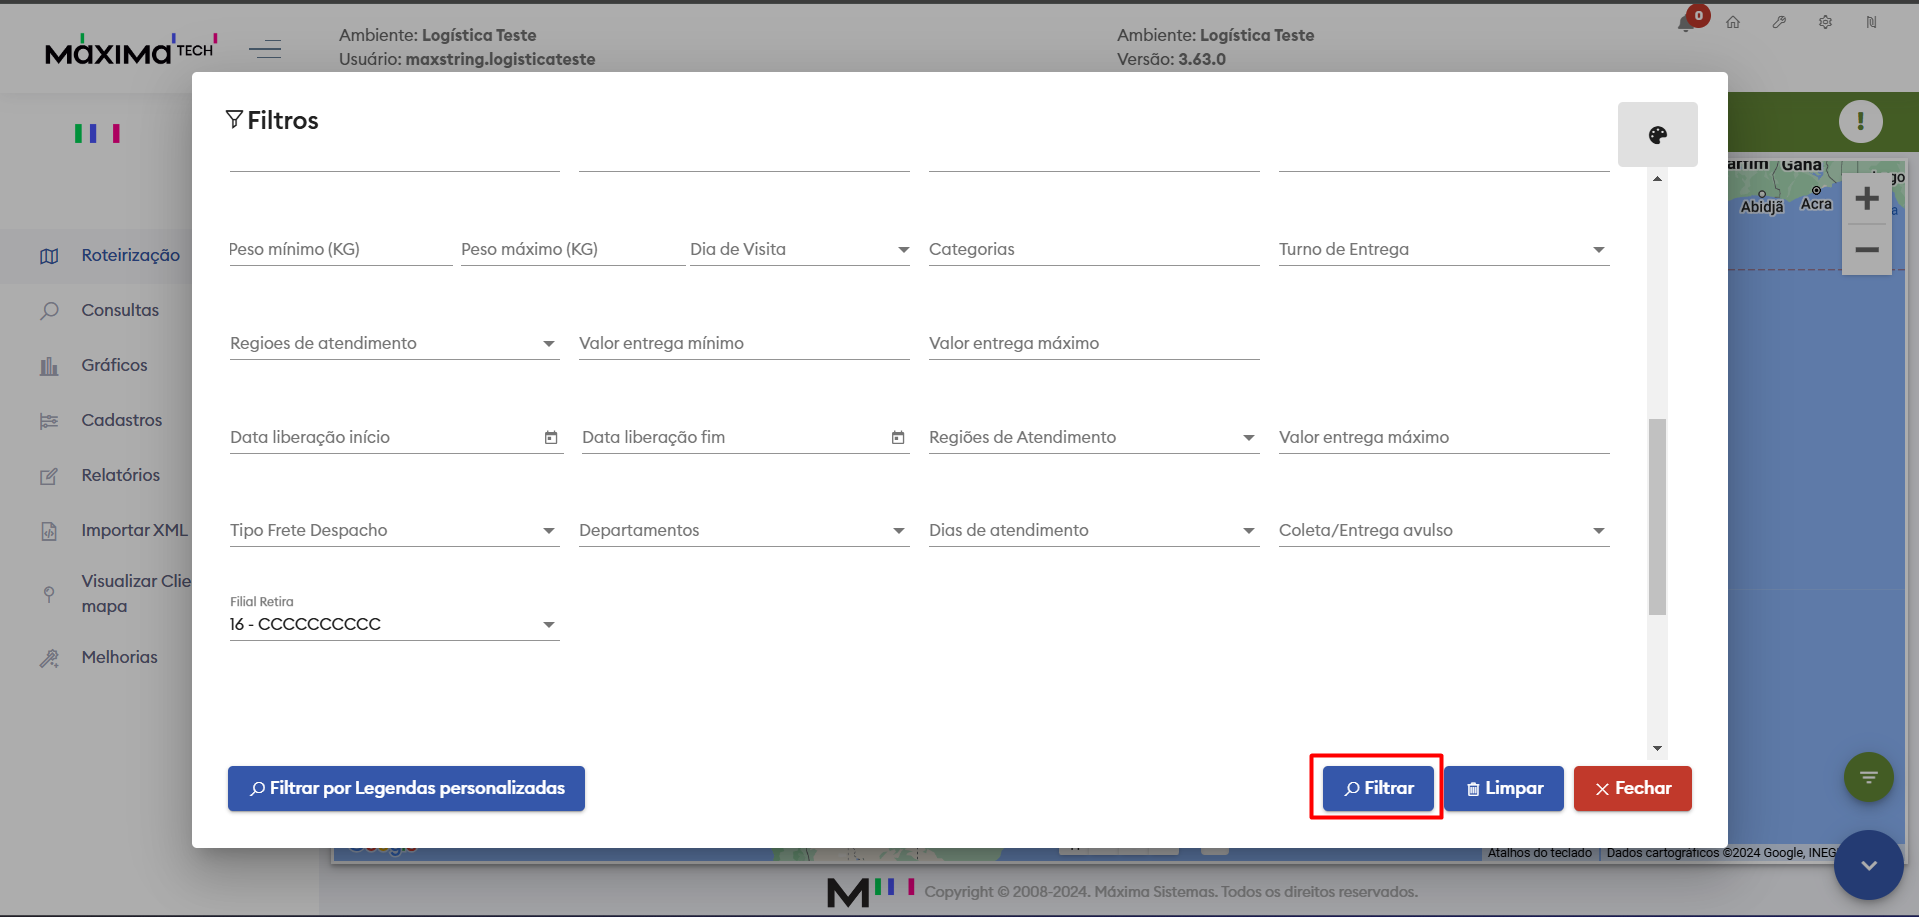
Task: Open Regiões de Atendimento dropdown beside Data liberação fim
Action: pyautogui.click(x=1094, y=438)
